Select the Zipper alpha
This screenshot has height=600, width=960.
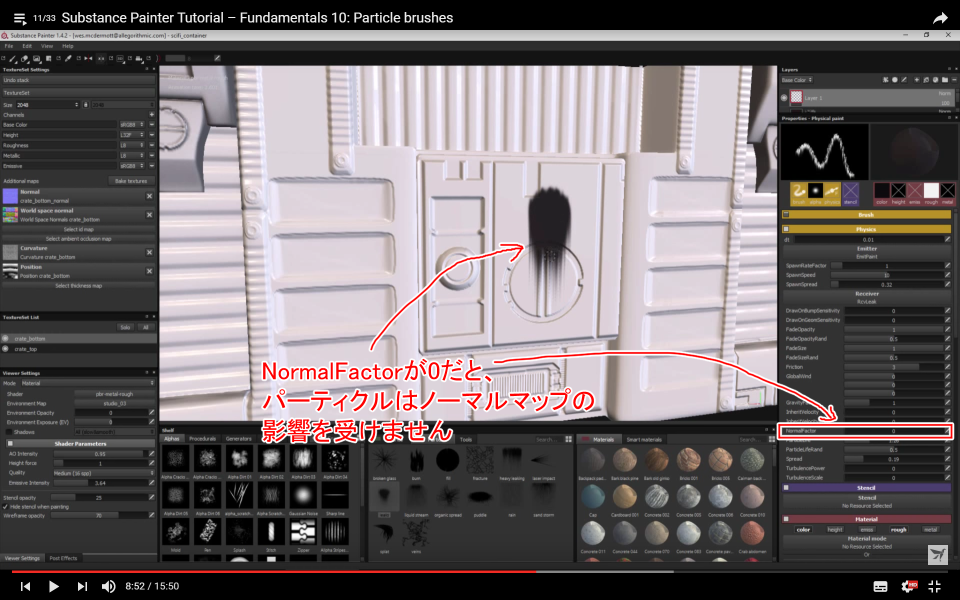point(302,534)
